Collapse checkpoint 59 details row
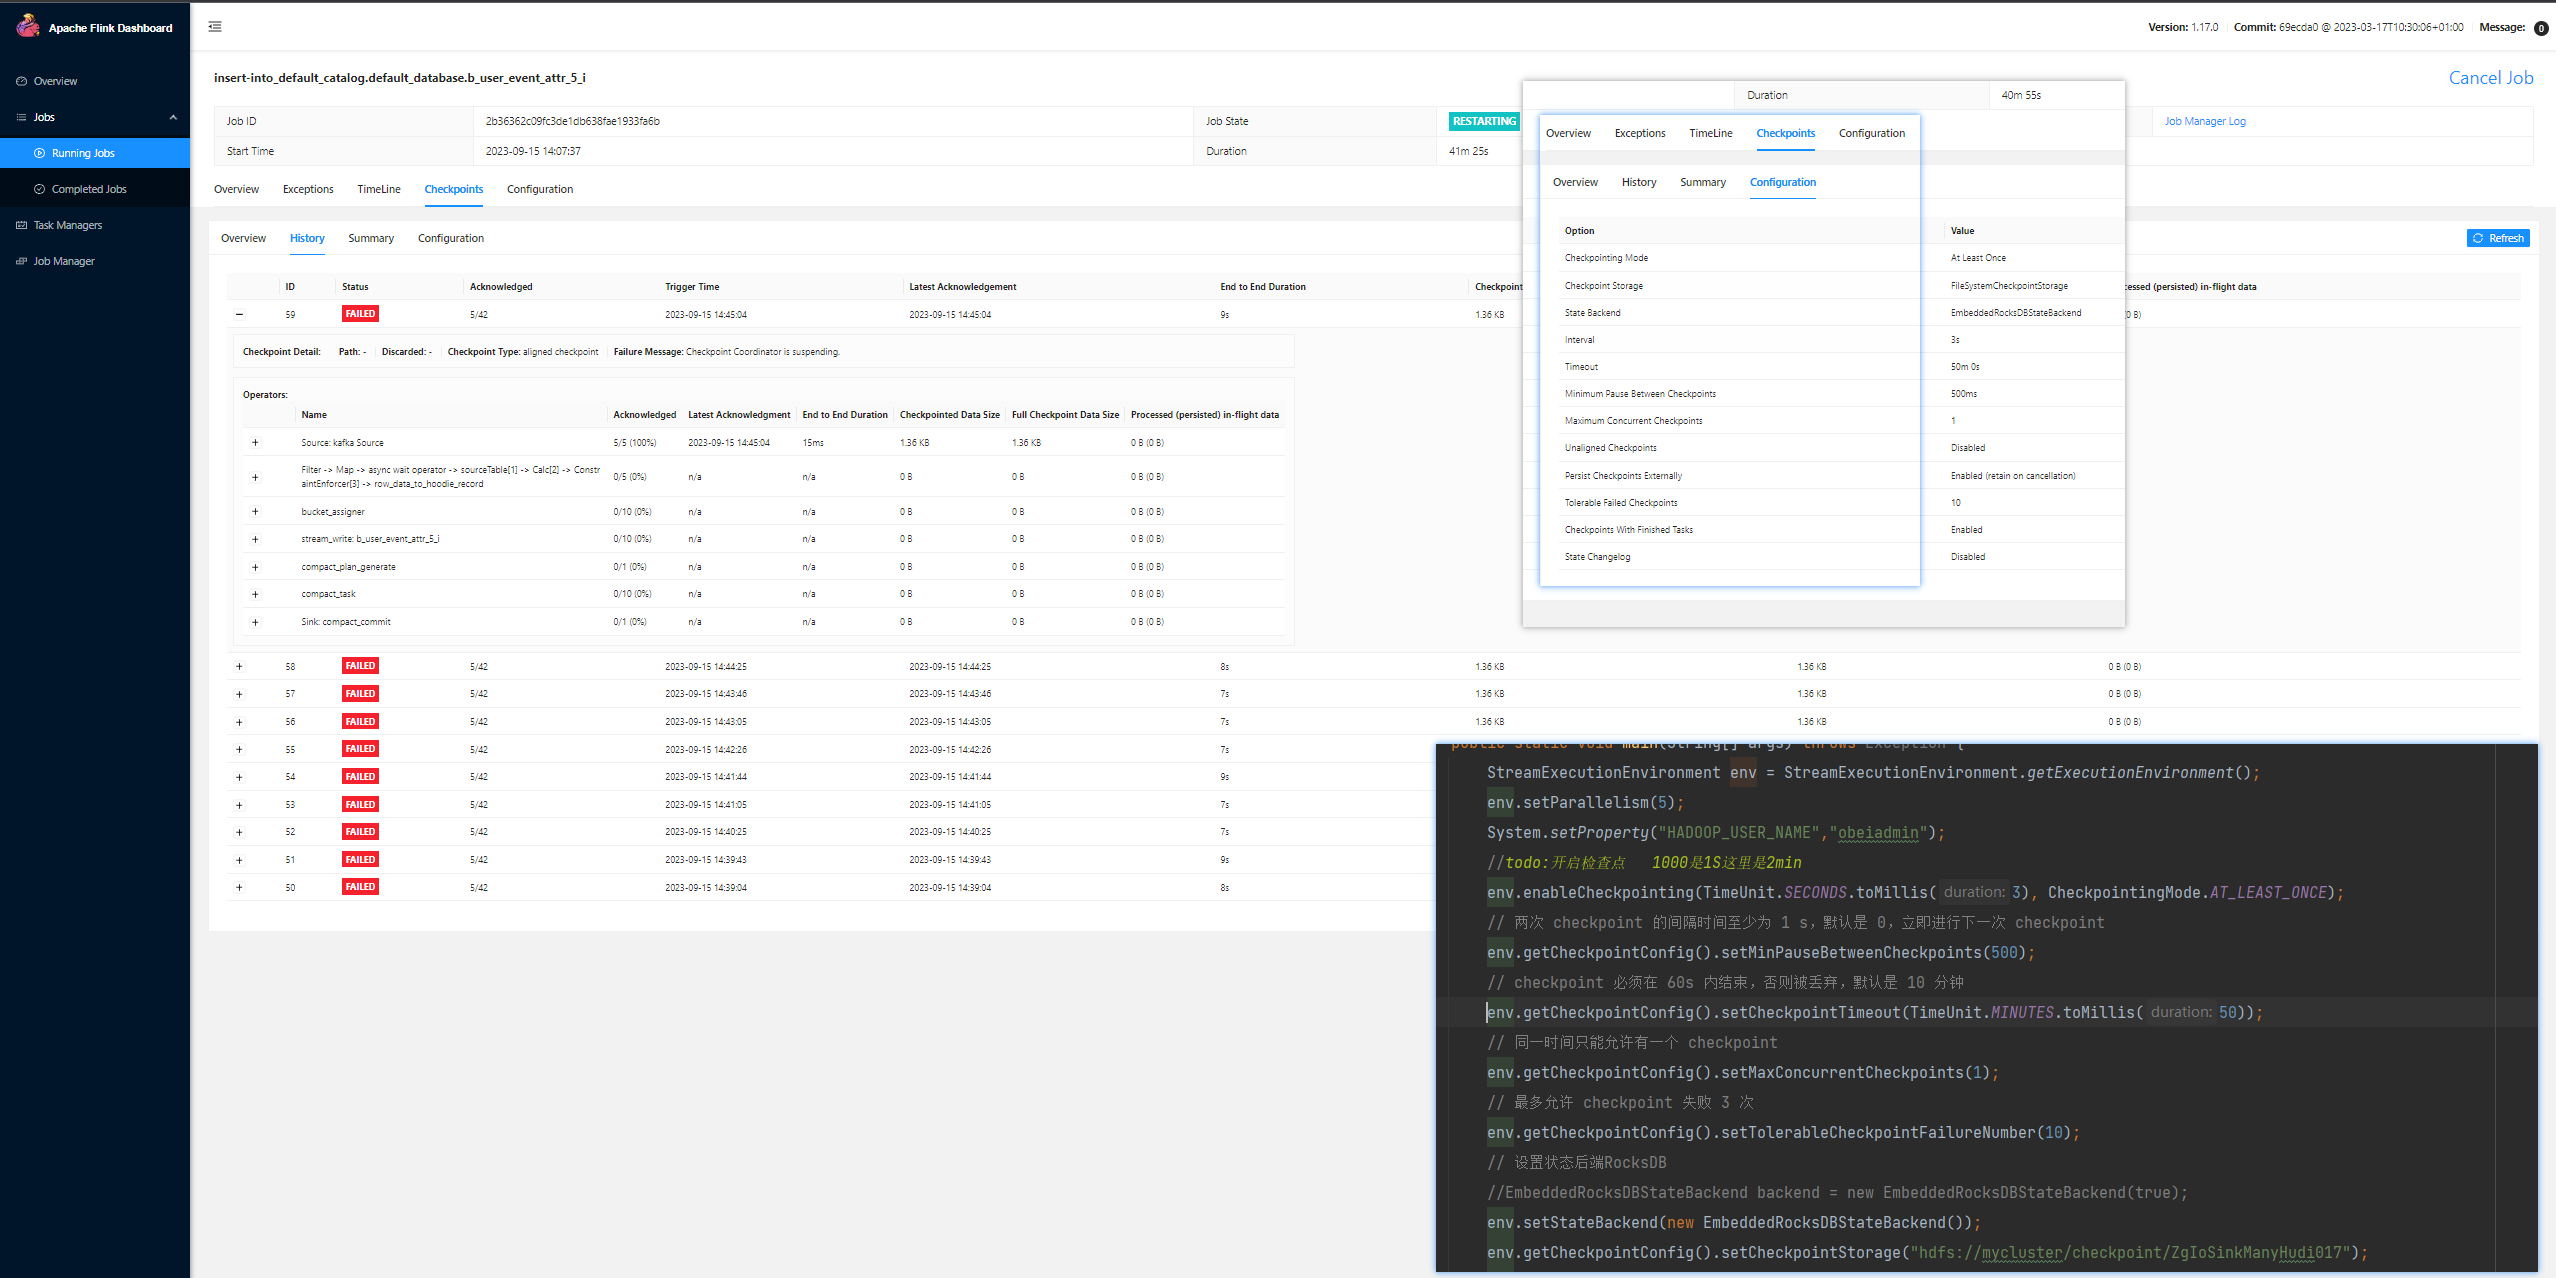Viewport: 2556px width, 1278px height. (x=239, y=314)
